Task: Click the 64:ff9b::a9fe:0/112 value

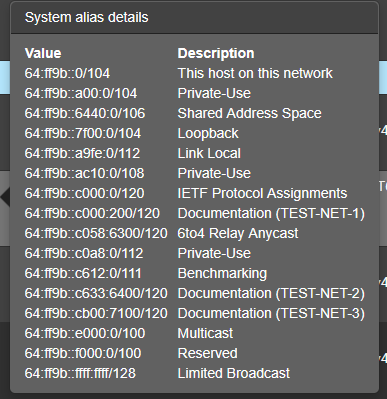Action: (x=82, y=153)
